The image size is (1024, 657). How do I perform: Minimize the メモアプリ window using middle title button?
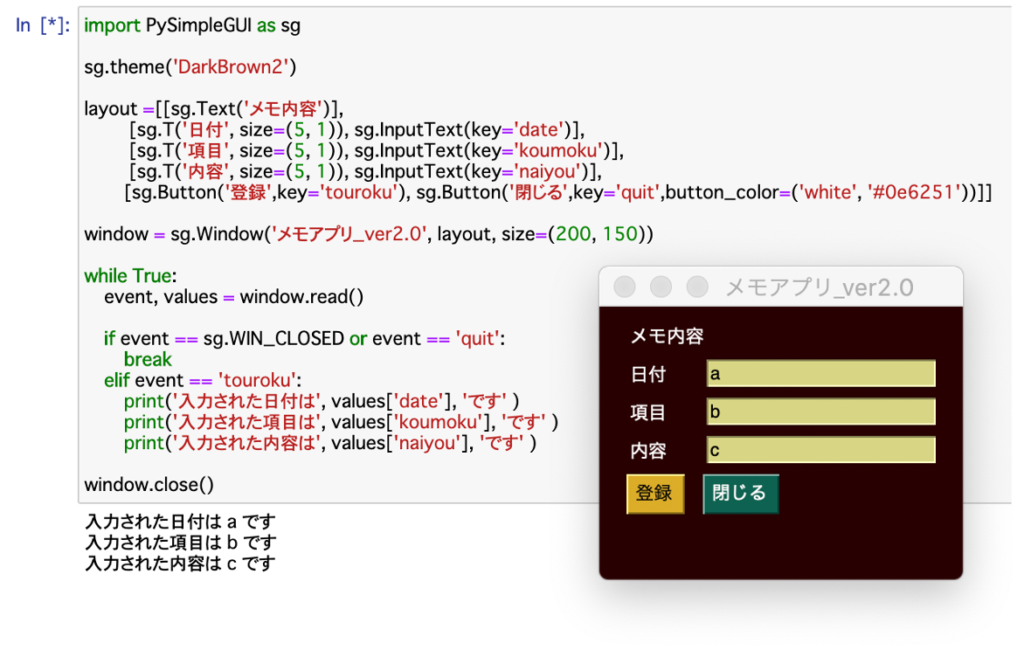(x=660, y=287)
